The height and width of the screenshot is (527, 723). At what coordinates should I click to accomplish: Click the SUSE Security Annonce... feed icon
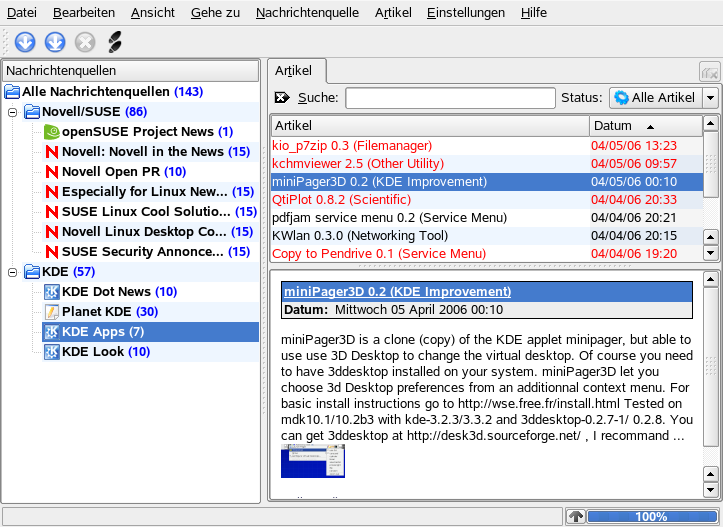pos(52,252)
